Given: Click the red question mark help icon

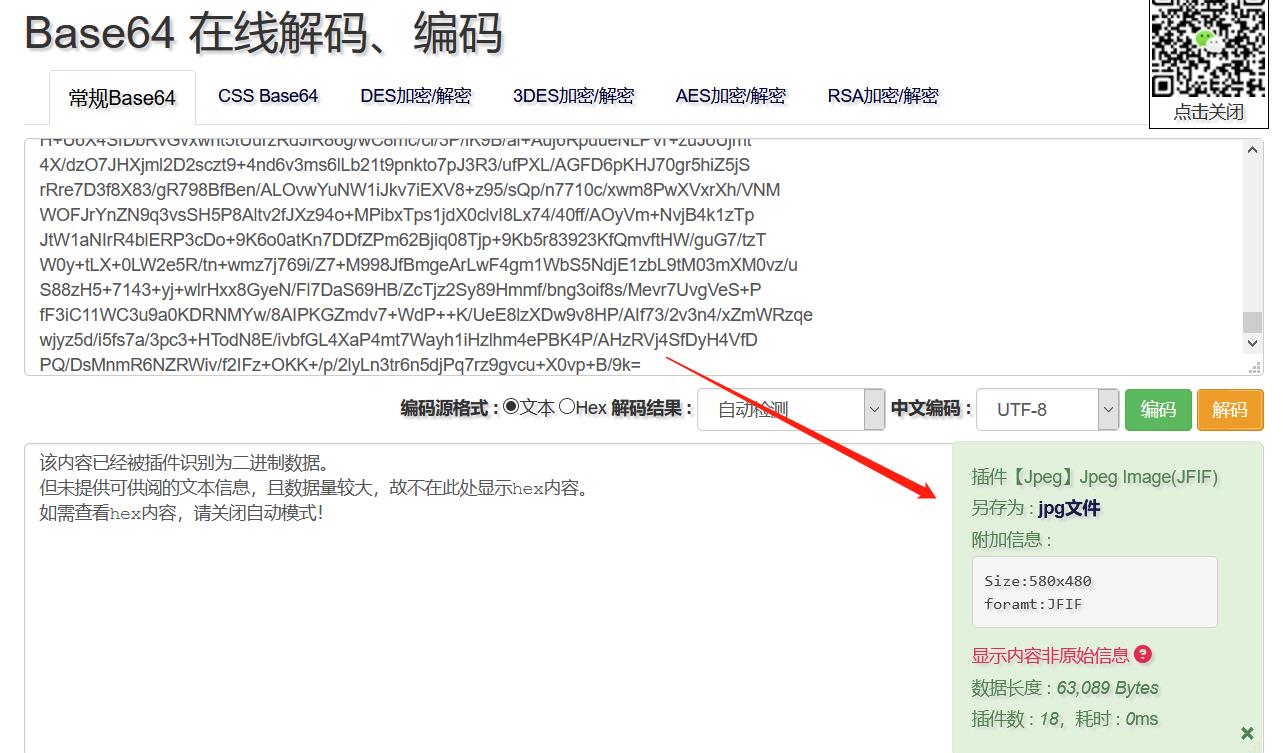Looking at the screenshot, I should 1143,654.
